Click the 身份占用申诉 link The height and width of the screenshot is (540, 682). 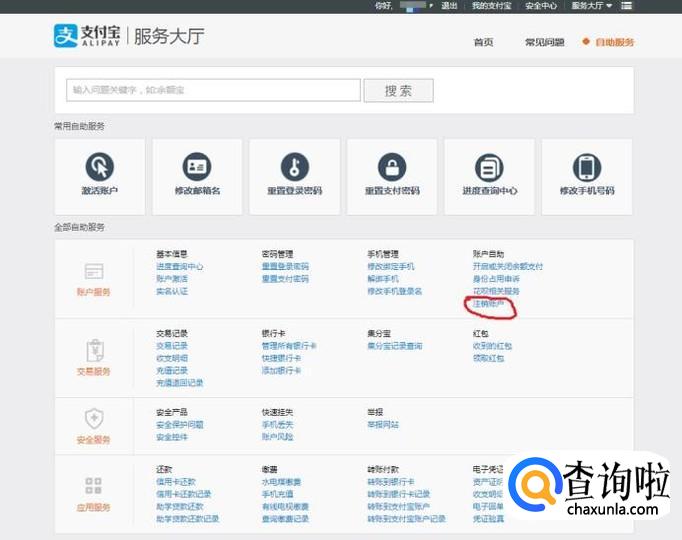[x=496, y=279]
